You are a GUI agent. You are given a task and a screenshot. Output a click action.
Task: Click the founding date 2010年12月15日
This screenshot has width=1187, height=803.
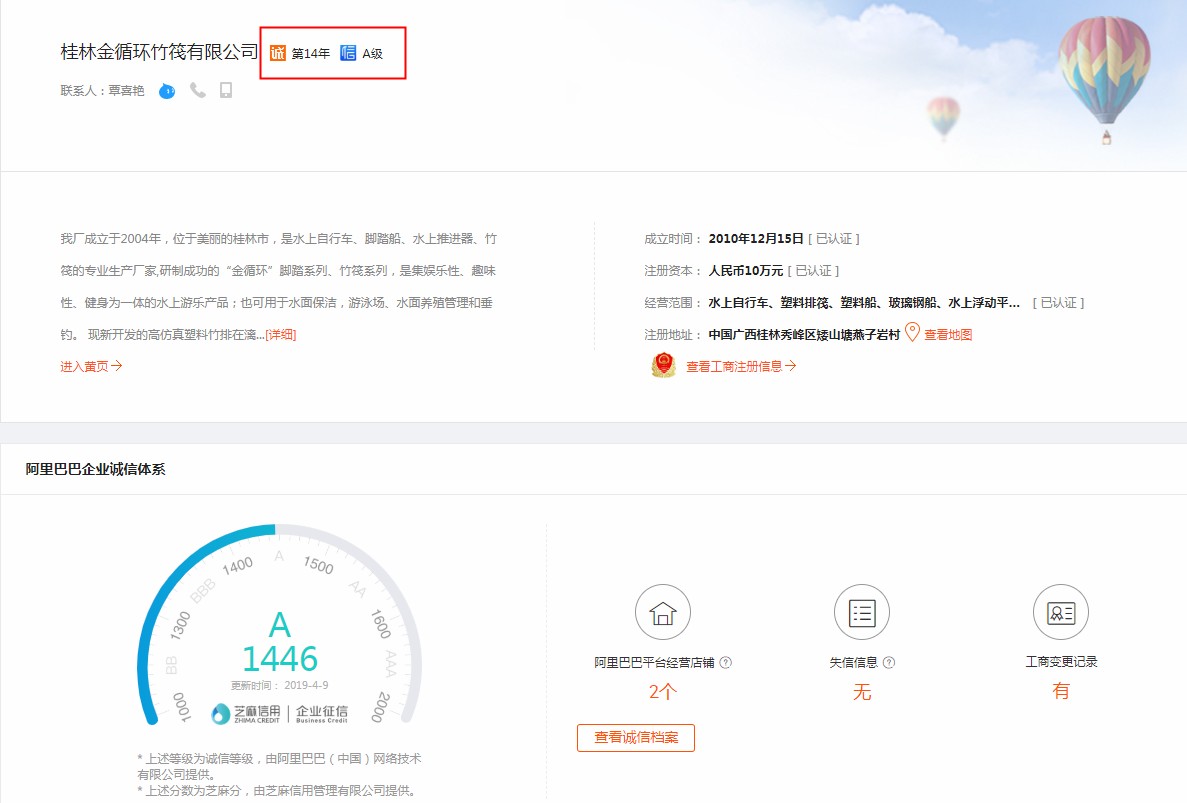[756, 238]
